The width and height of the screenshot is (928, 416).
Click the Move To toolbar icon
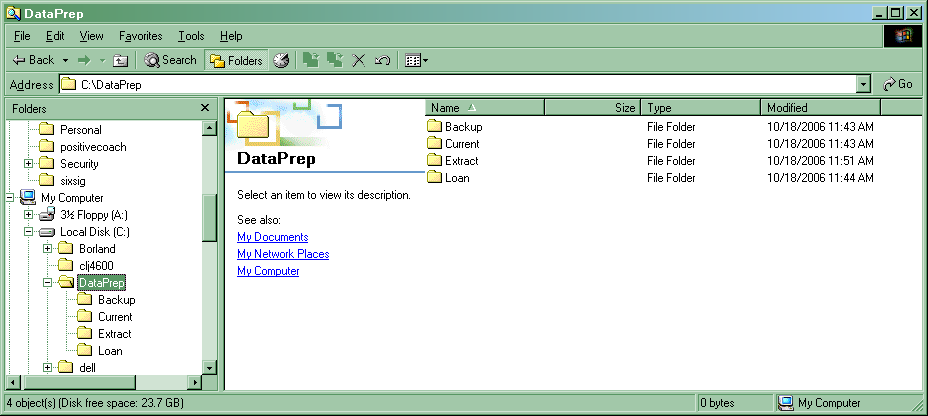point(311,60)
